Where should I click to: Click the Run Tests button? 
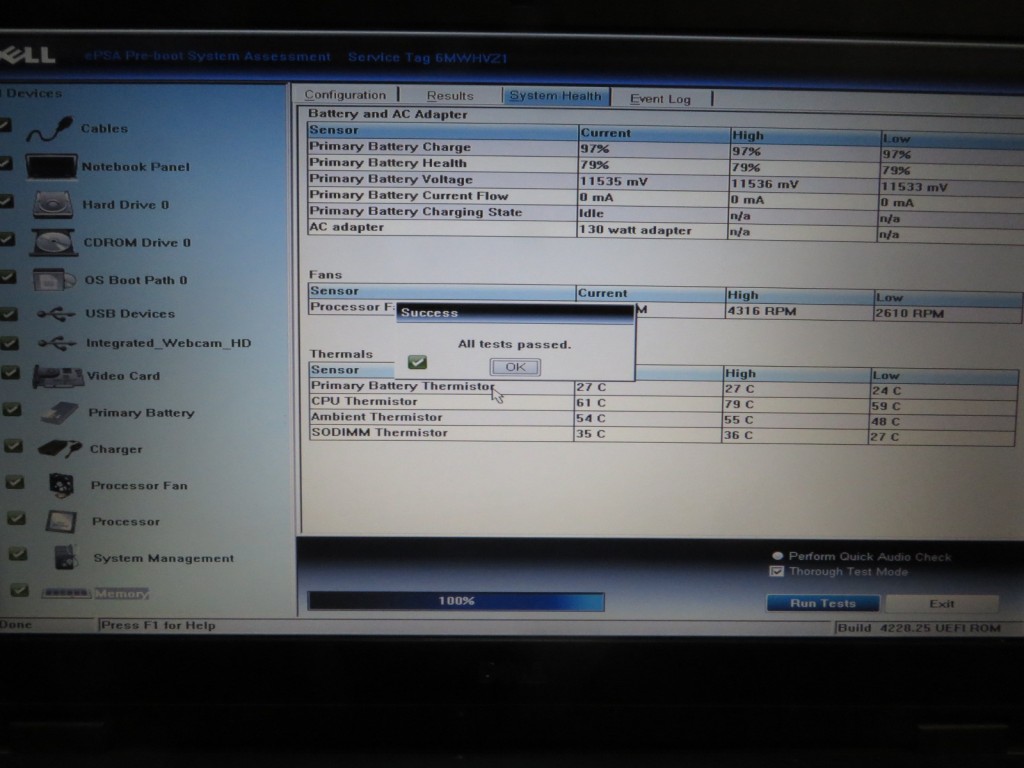pyautogui.click(x=822, y=603)
